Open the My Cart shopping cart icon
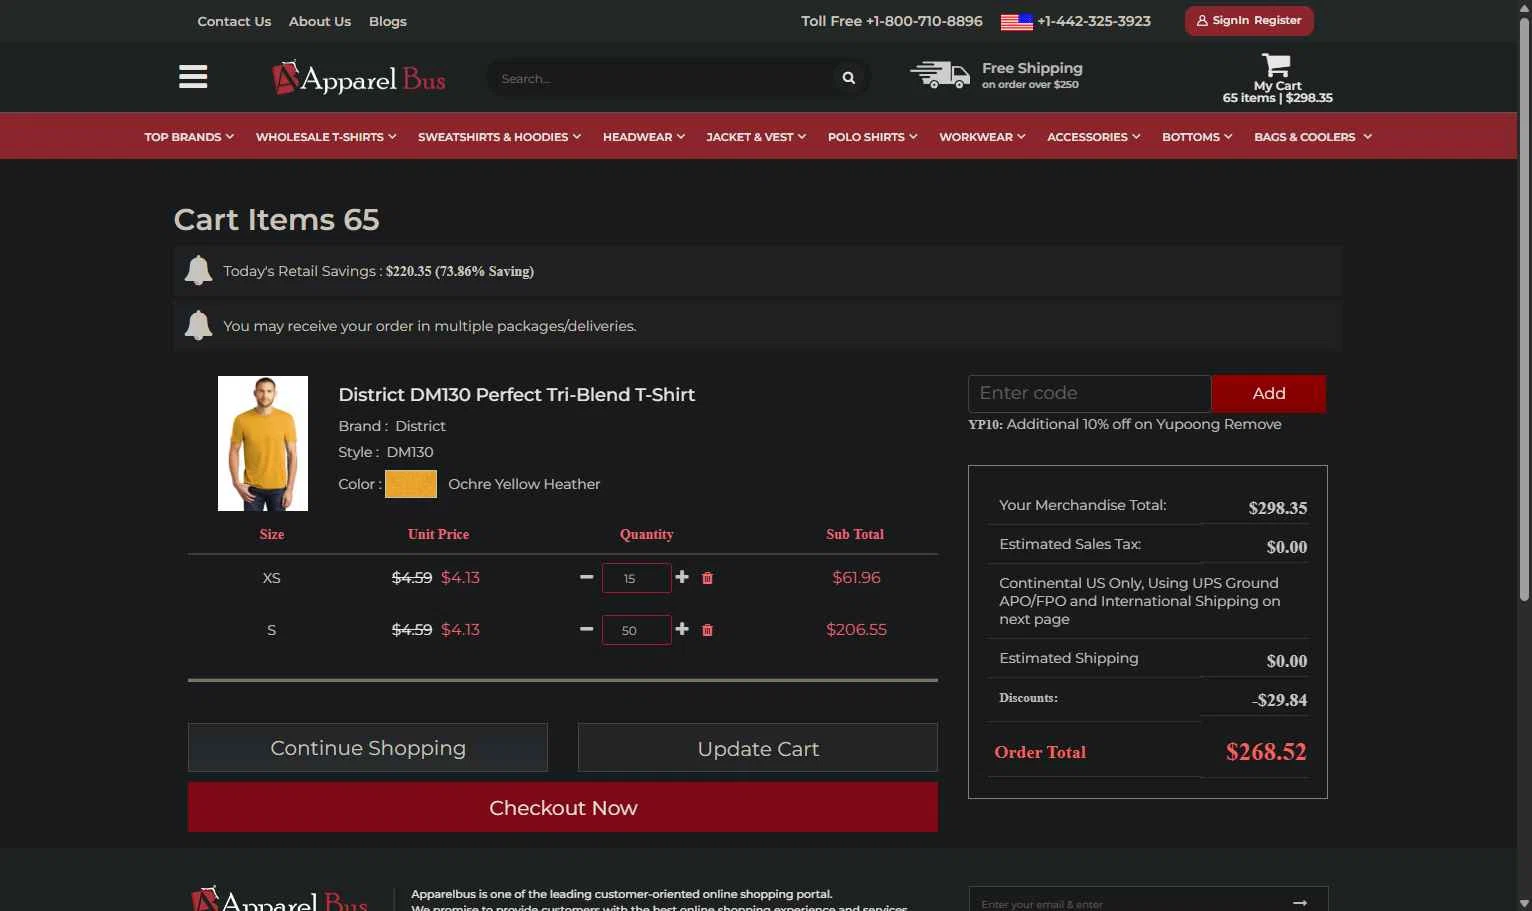Viewport: 1532px width, 911px height. point(1276,65)
